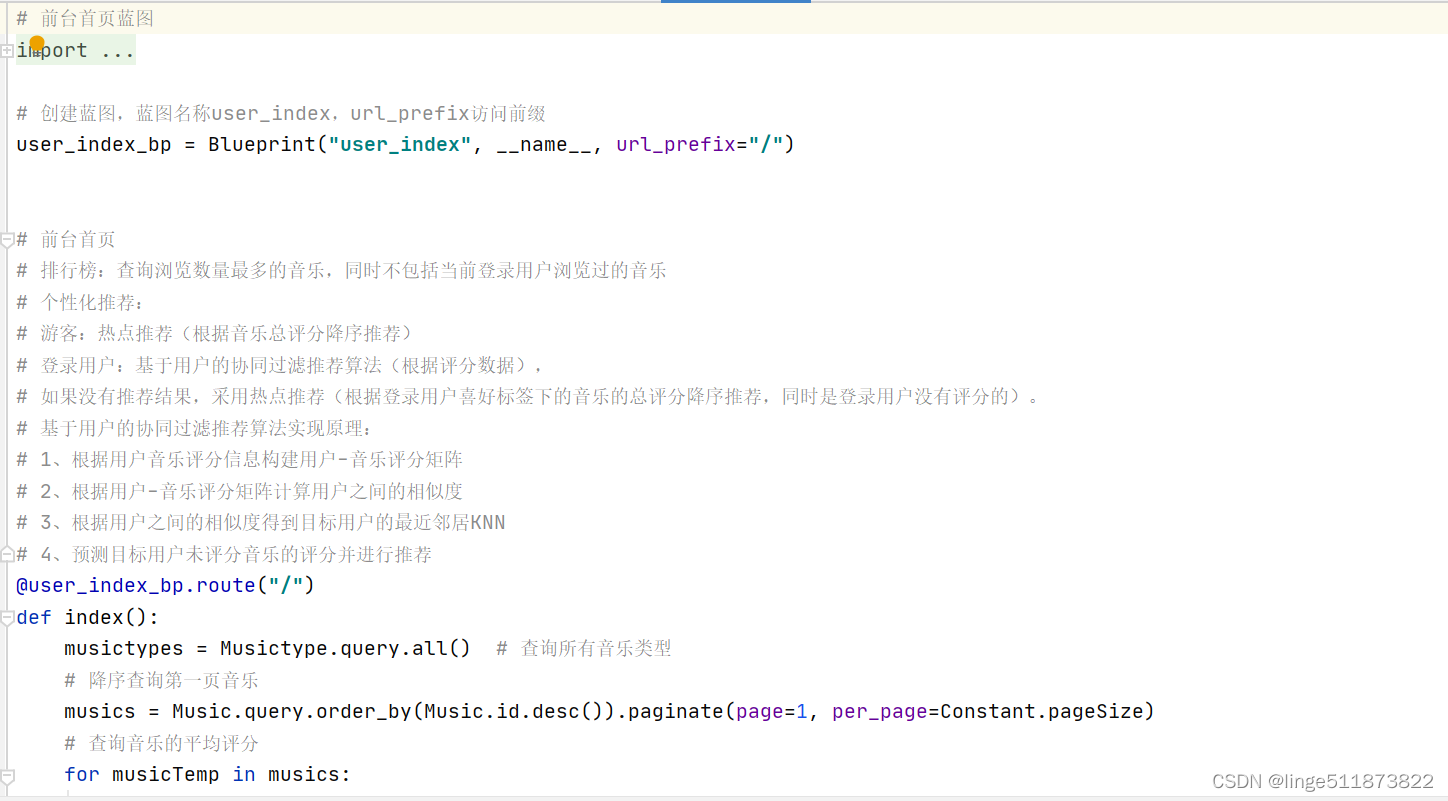Click the url_prefix="/" keyword argument in Blueprint call
The image size is (1448, 801).
pyautogui.click(x=700, y=144)
